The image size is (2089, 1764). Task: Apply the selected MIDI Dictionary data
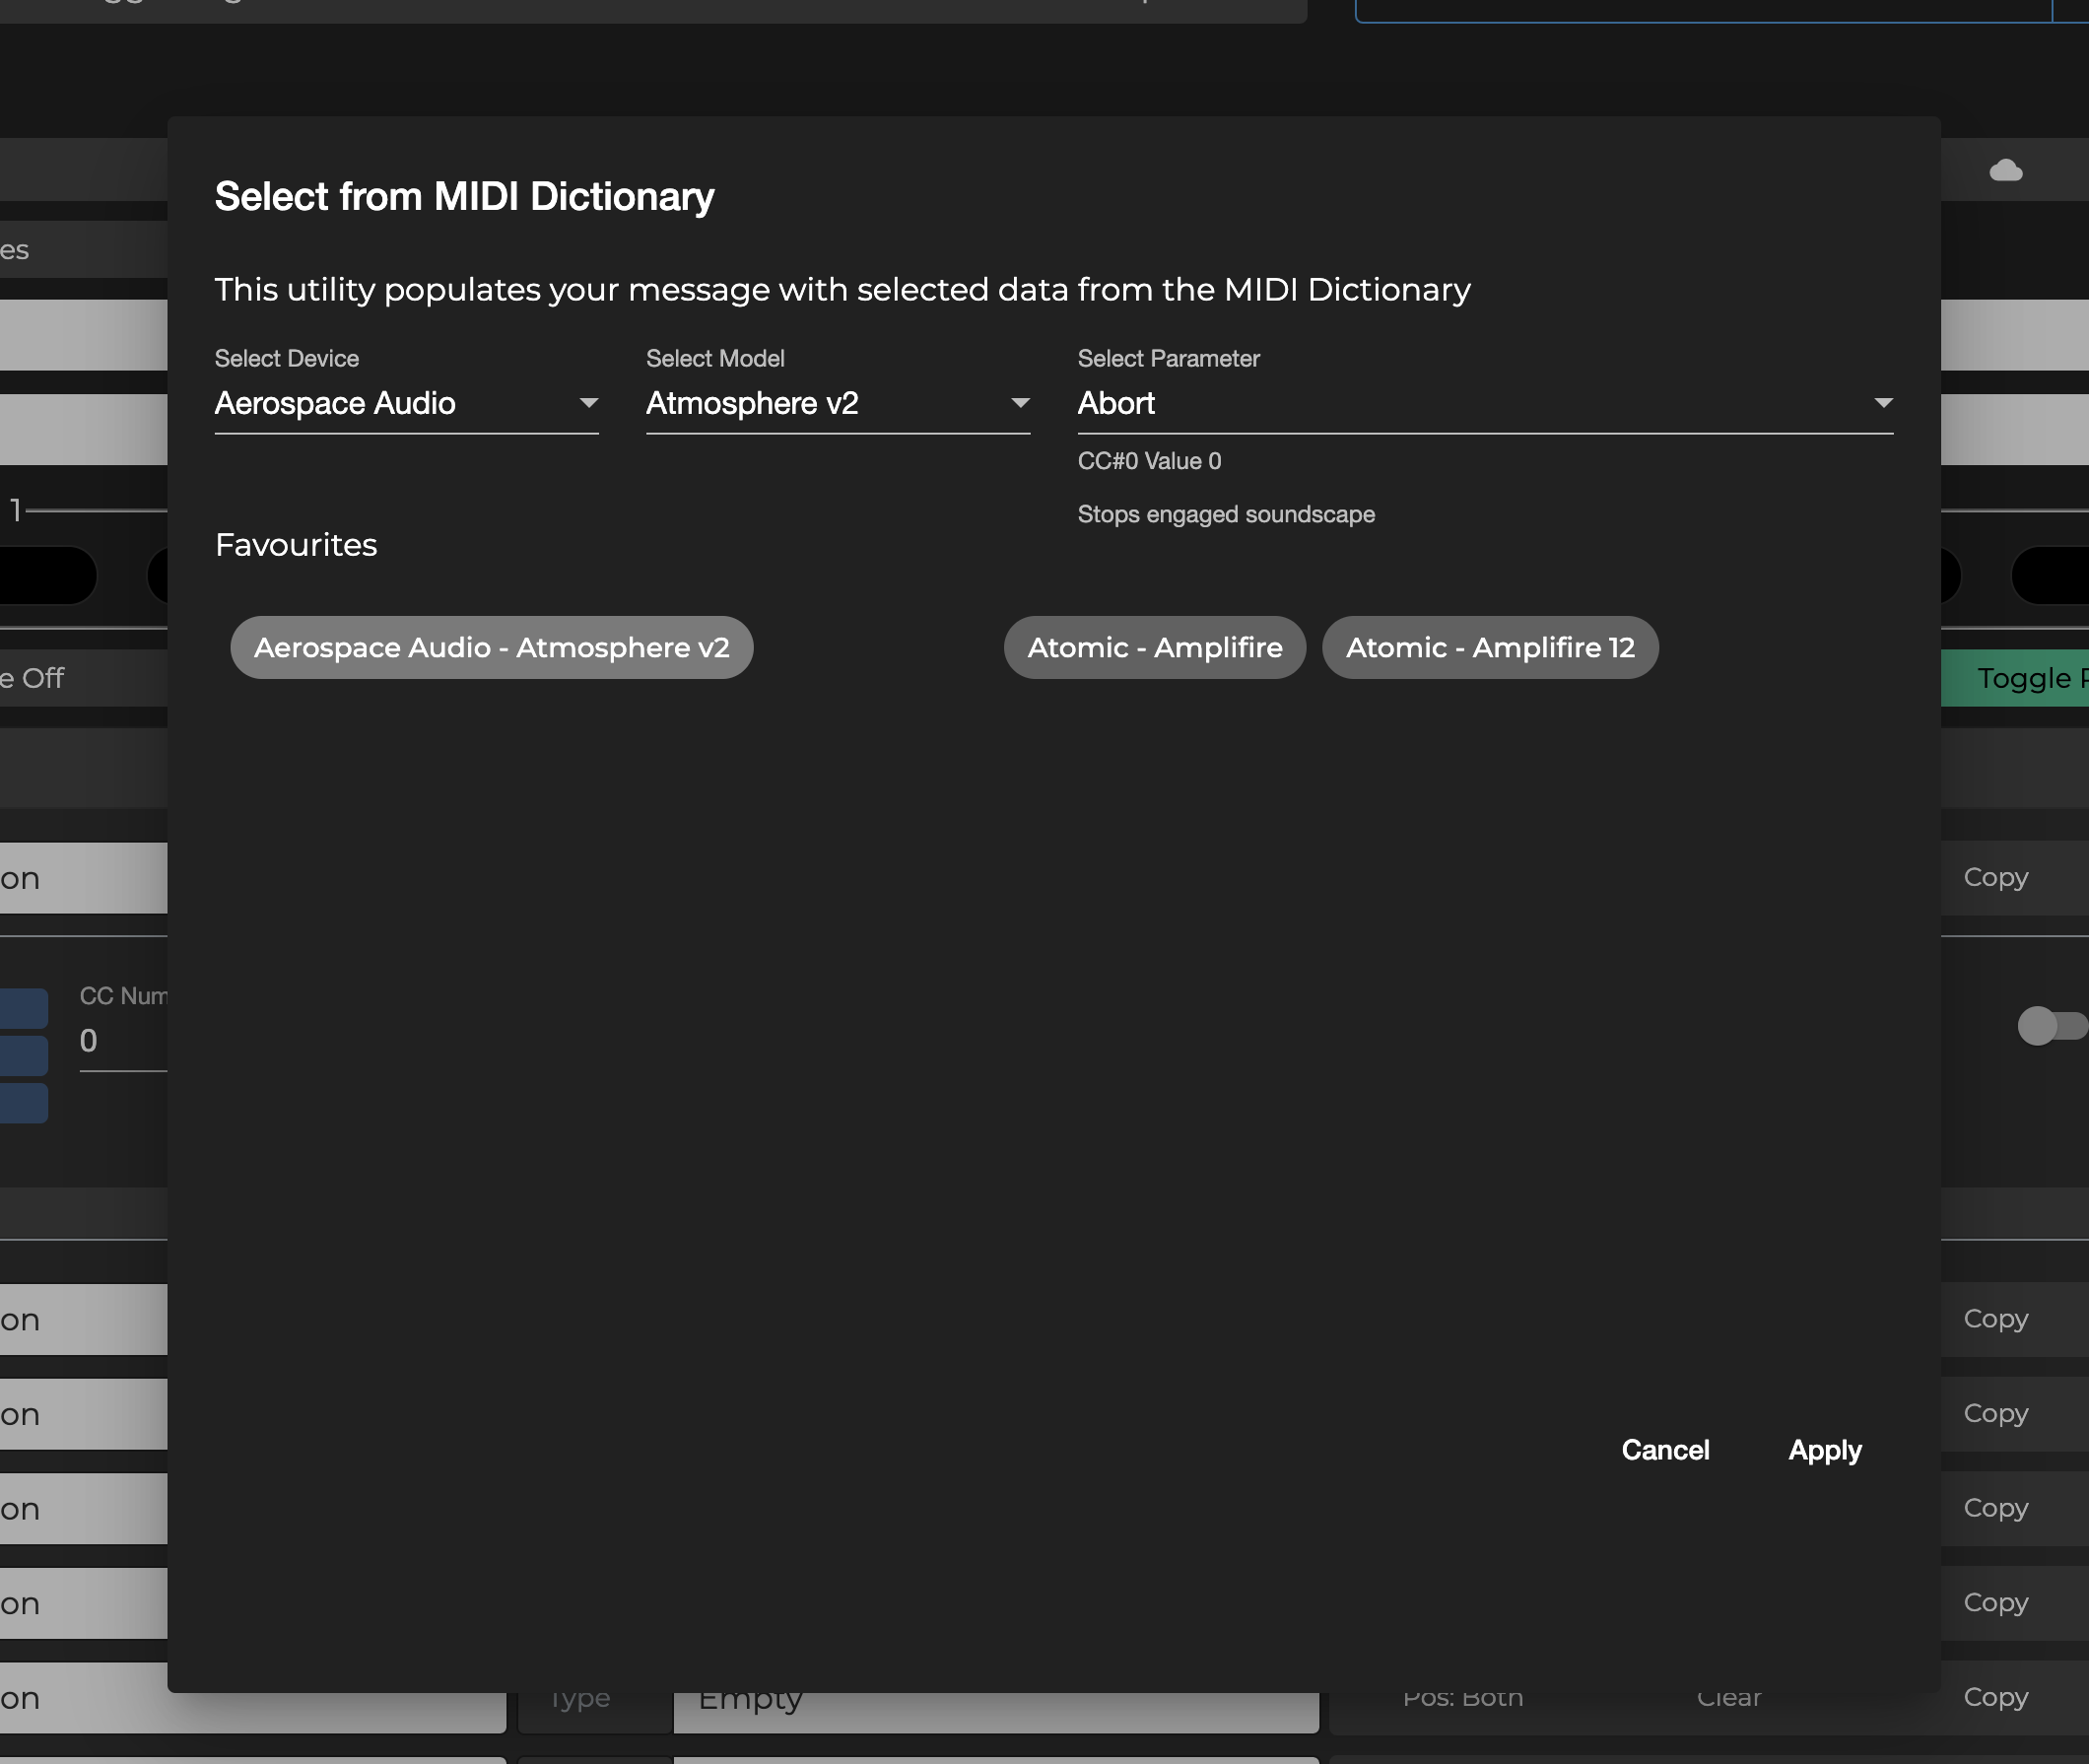(1824, 1450)
